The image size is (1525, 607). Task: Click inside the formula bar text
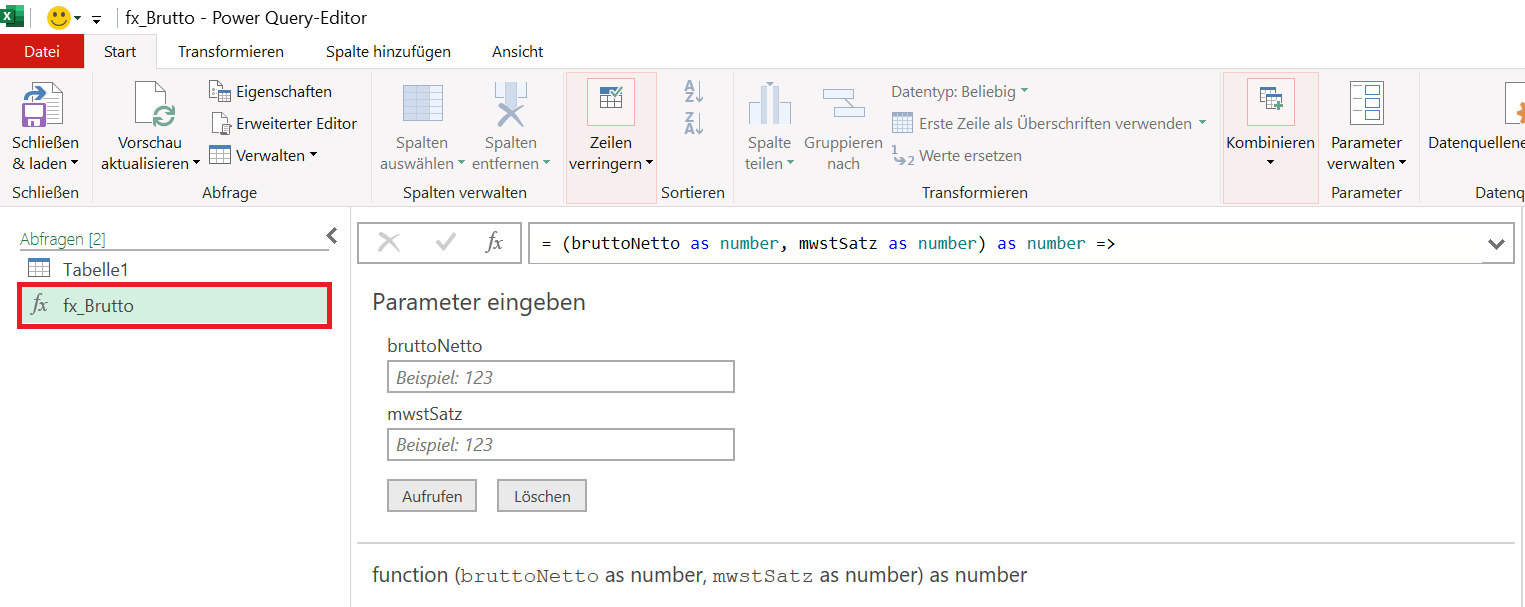pyautogui.click(x=828, y=243)
